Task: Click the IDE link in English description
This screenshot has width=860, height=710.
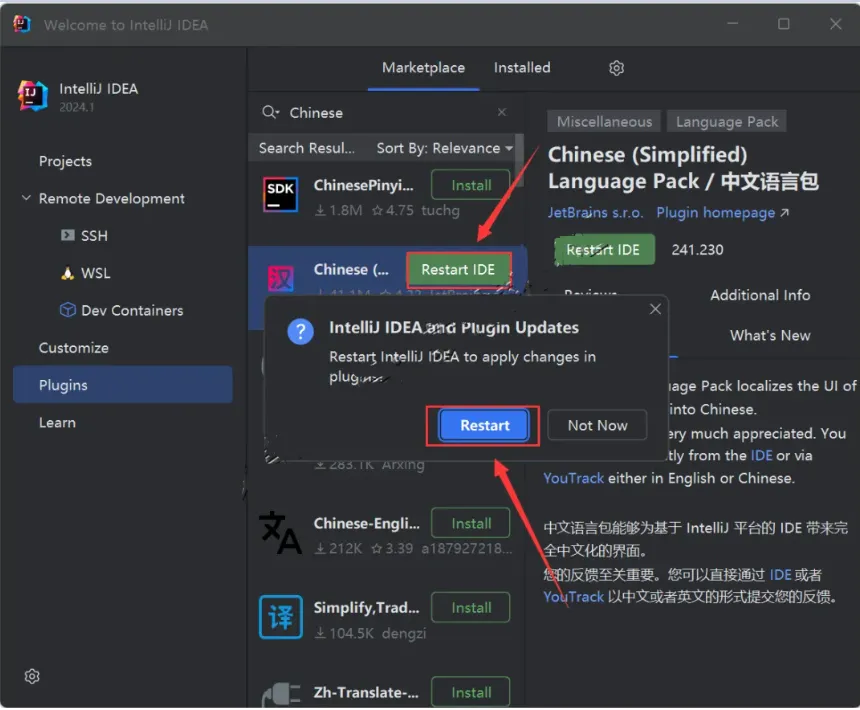Action: pyautogui.click(x=761, y=456)
